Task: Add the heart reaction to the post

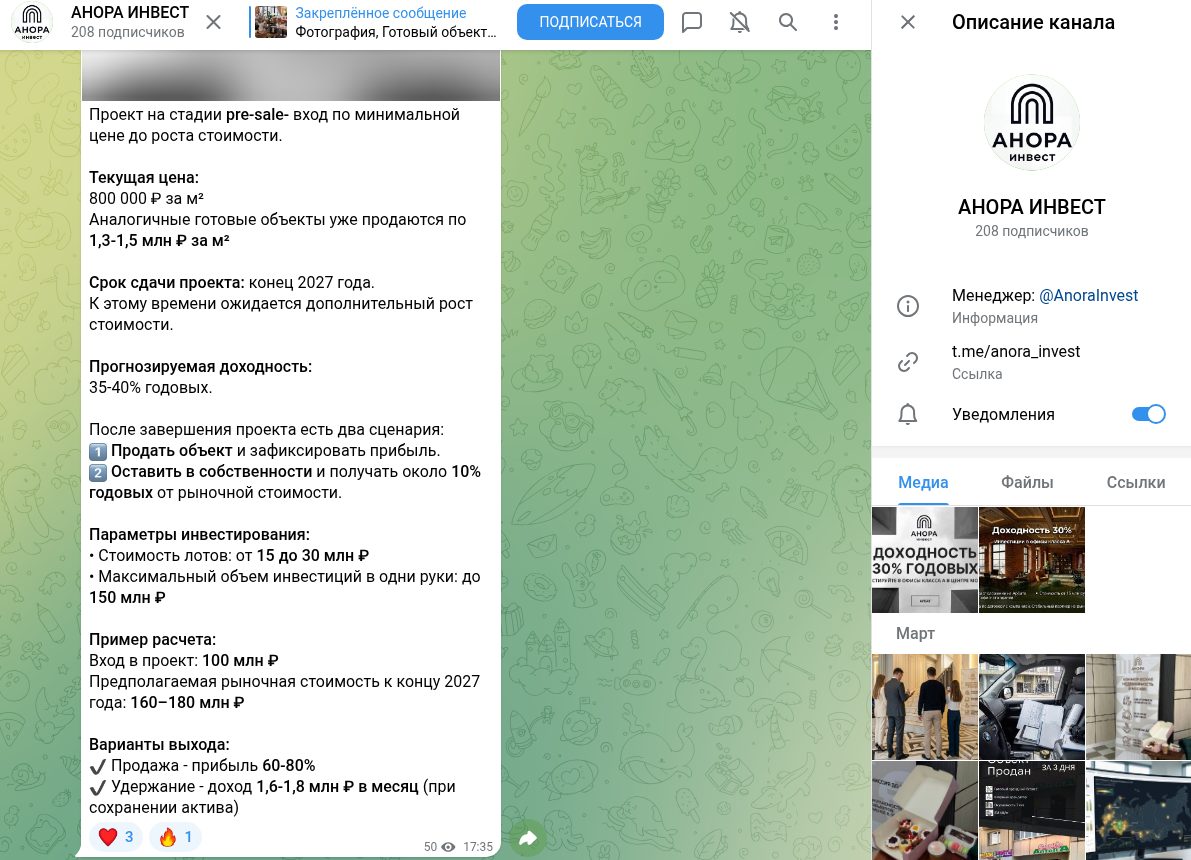Action: pos(116,837)
